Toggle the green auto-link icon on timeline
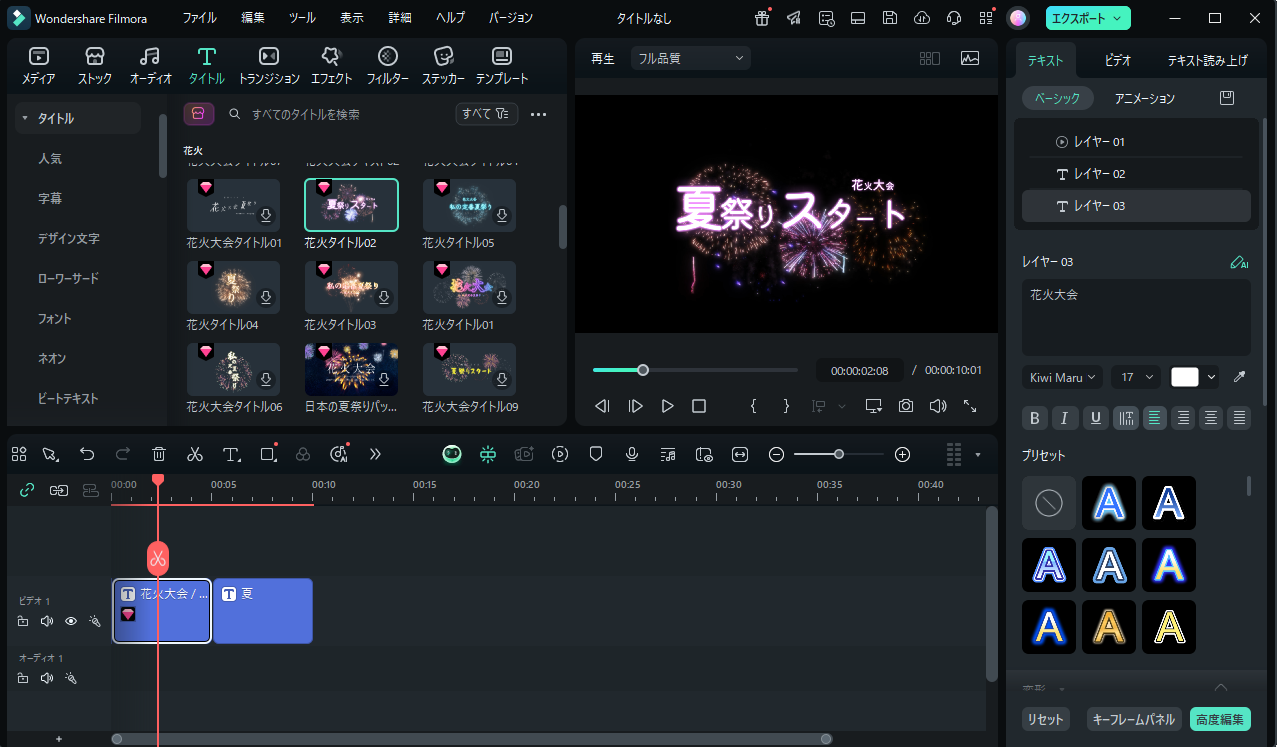This screenshot has width=1277, height=747. click(x=27, y=490)
